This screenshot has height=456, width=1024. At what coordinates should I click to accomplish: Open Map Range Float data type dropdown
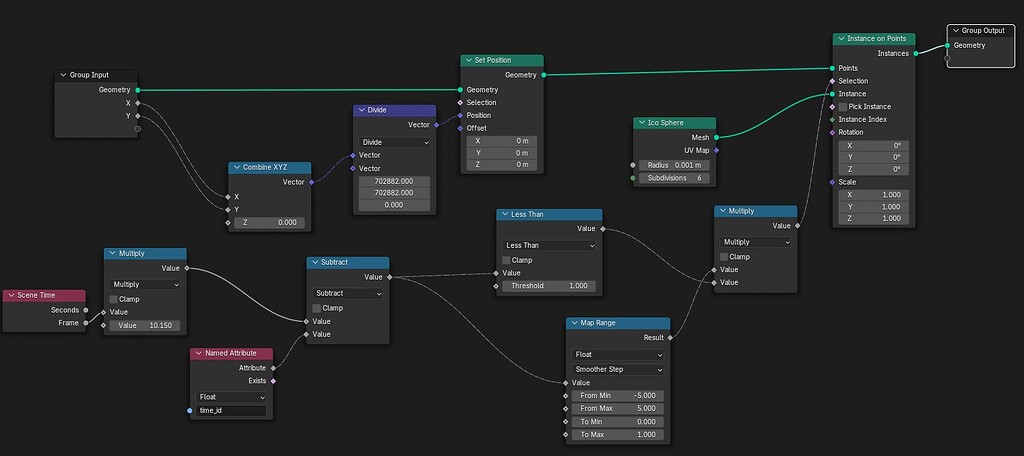tap(618, 355)
